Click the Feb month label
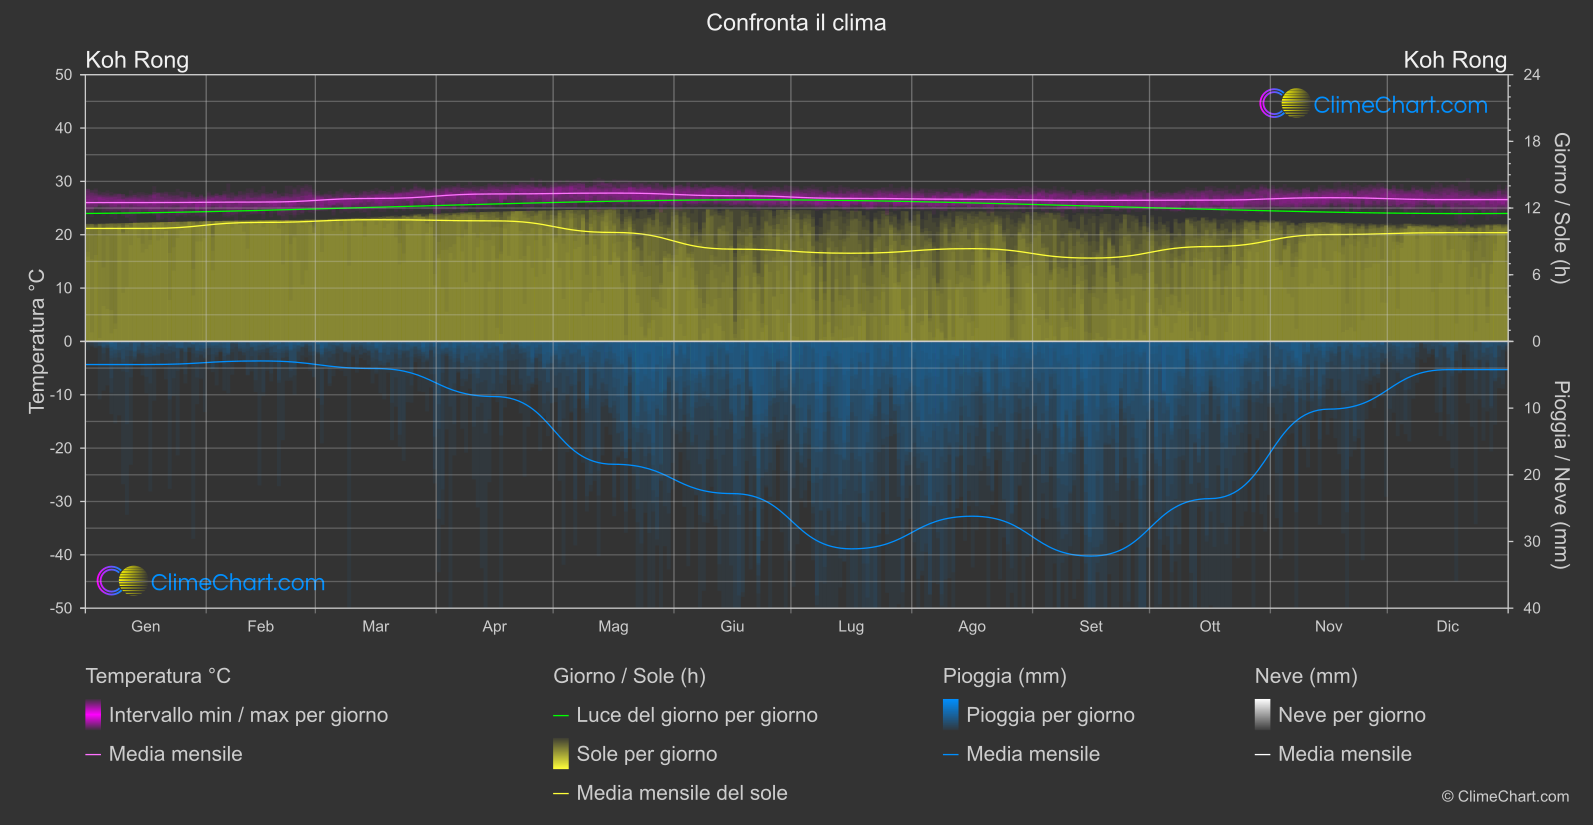This screenshot has width=1593, height=825. point(260,626)
